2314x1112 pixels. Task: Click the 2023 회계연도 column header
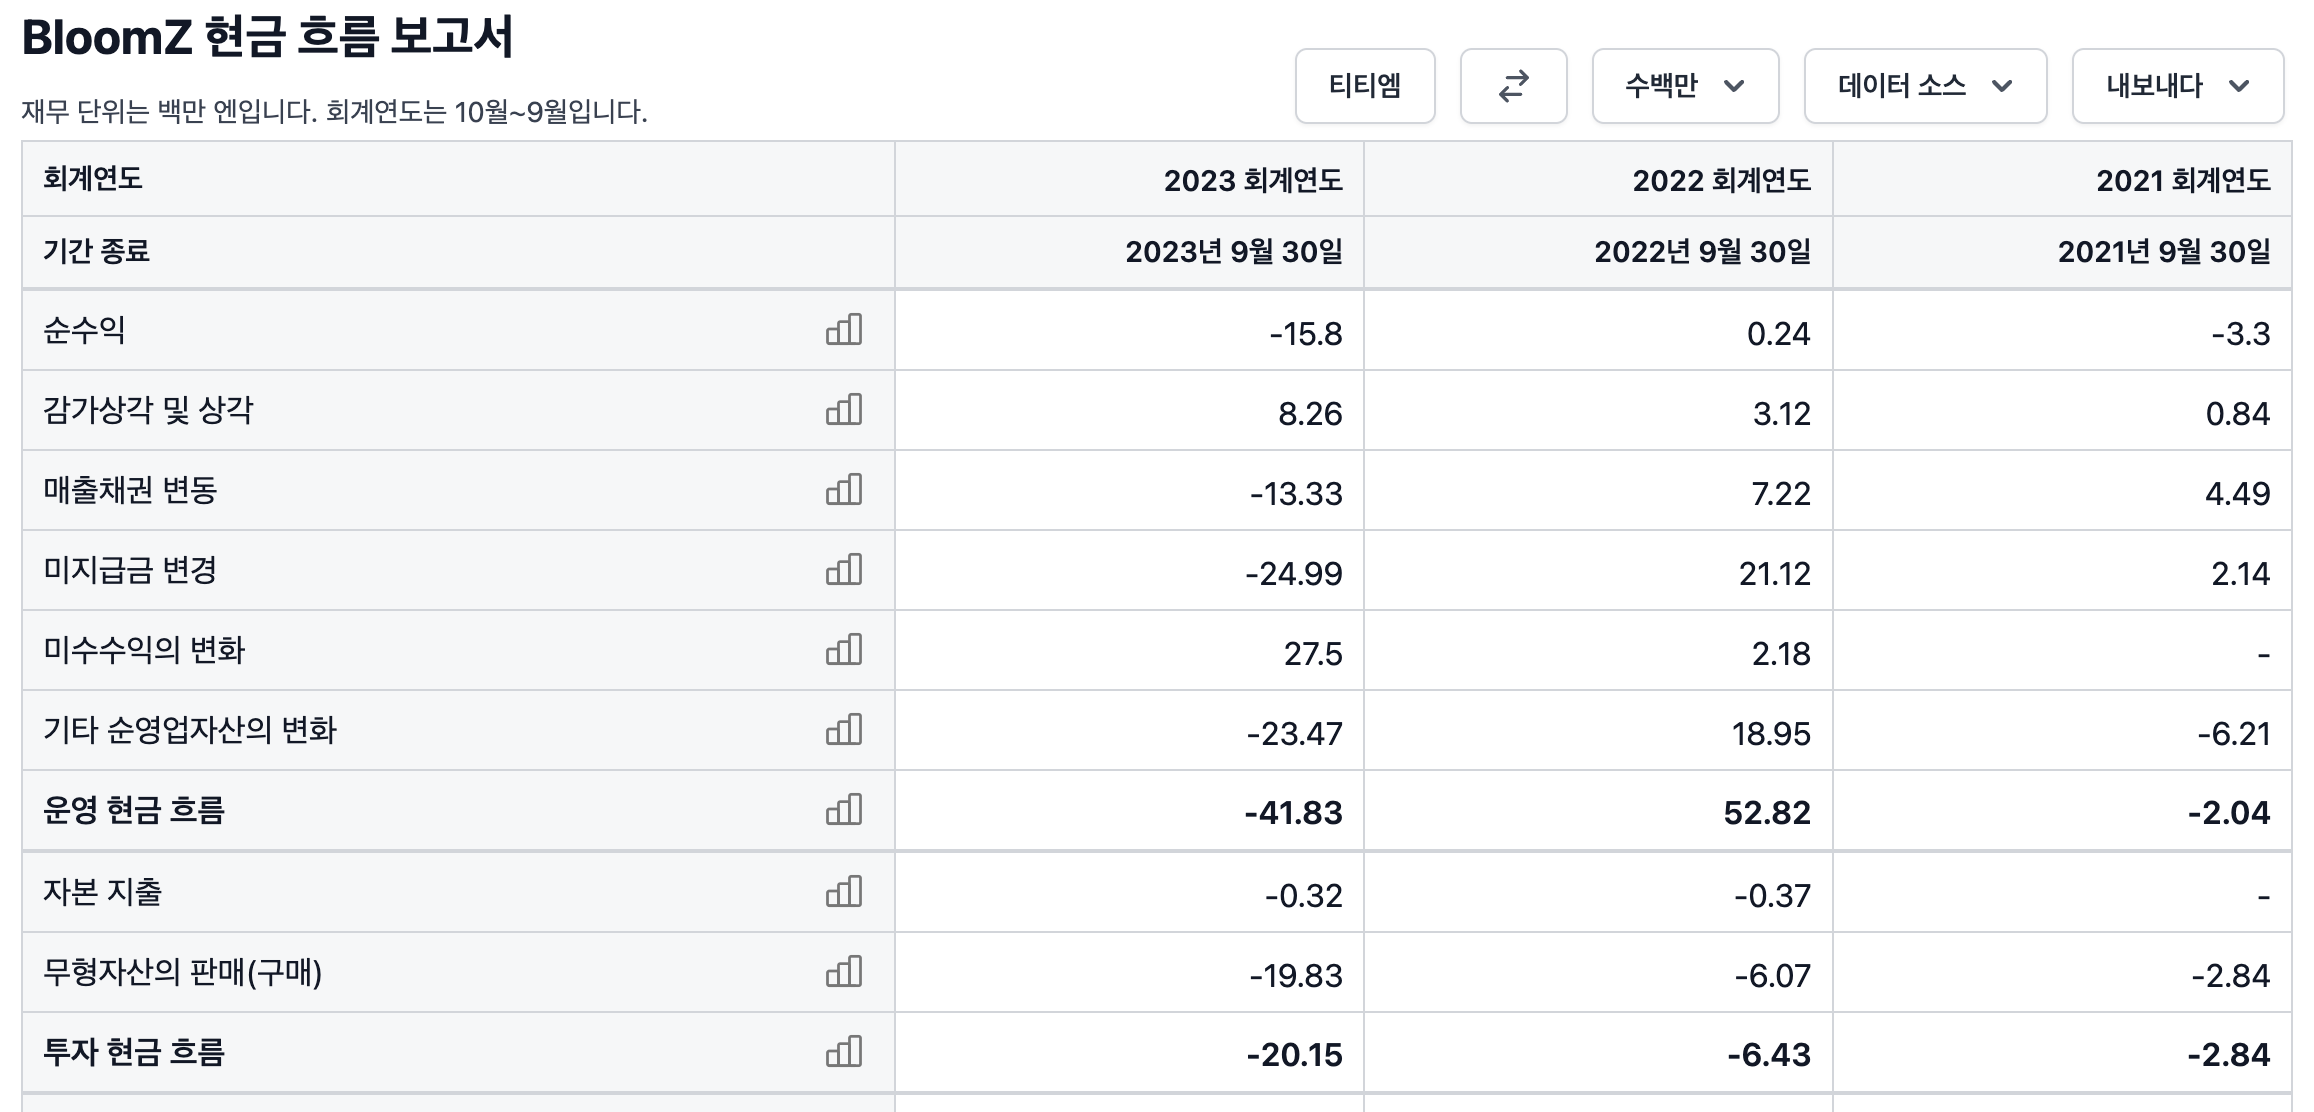(x=1252, y=181)
